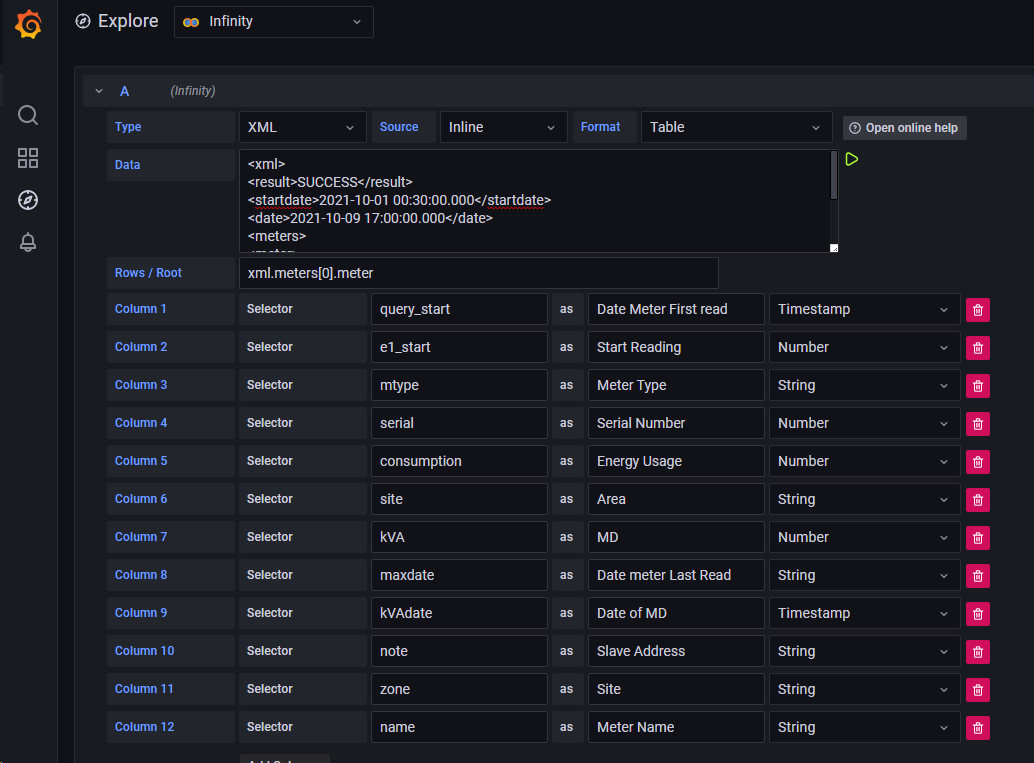The image size is (1034, 763).
Task: Click the Dashboards sidebar icon
Action: pyautogui.click(x=28, y=157)
